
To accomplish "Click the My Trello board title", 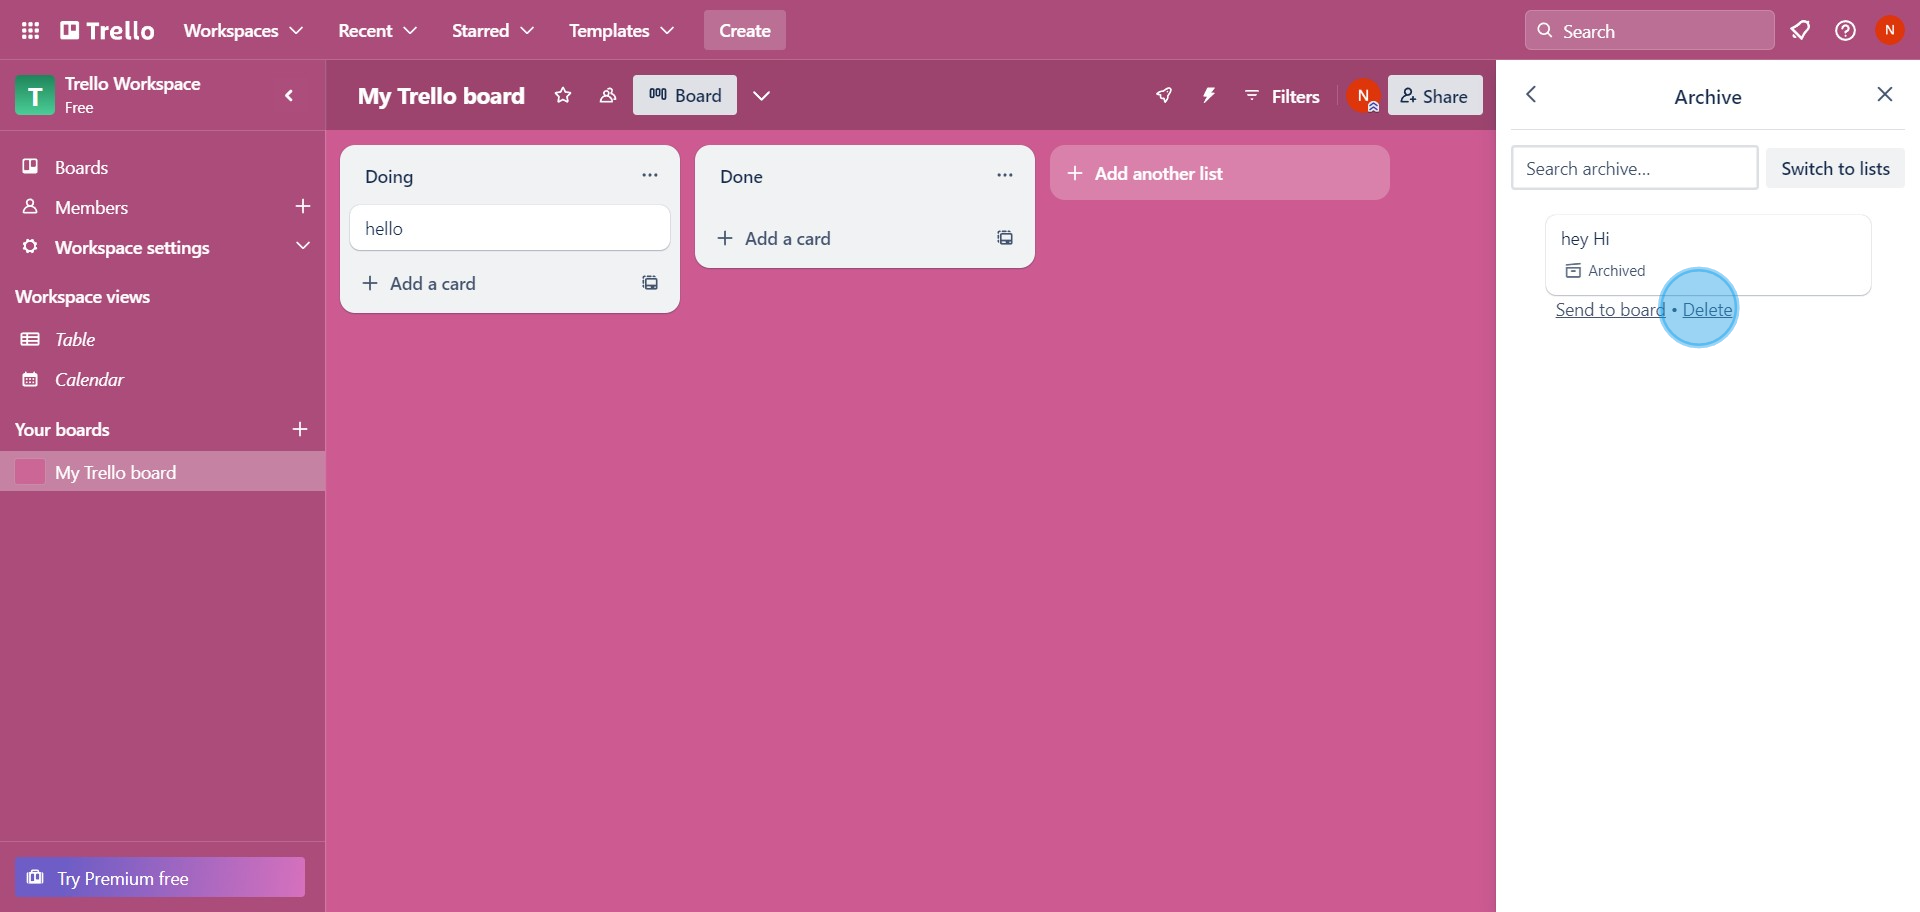I will [x=441, y=96].
